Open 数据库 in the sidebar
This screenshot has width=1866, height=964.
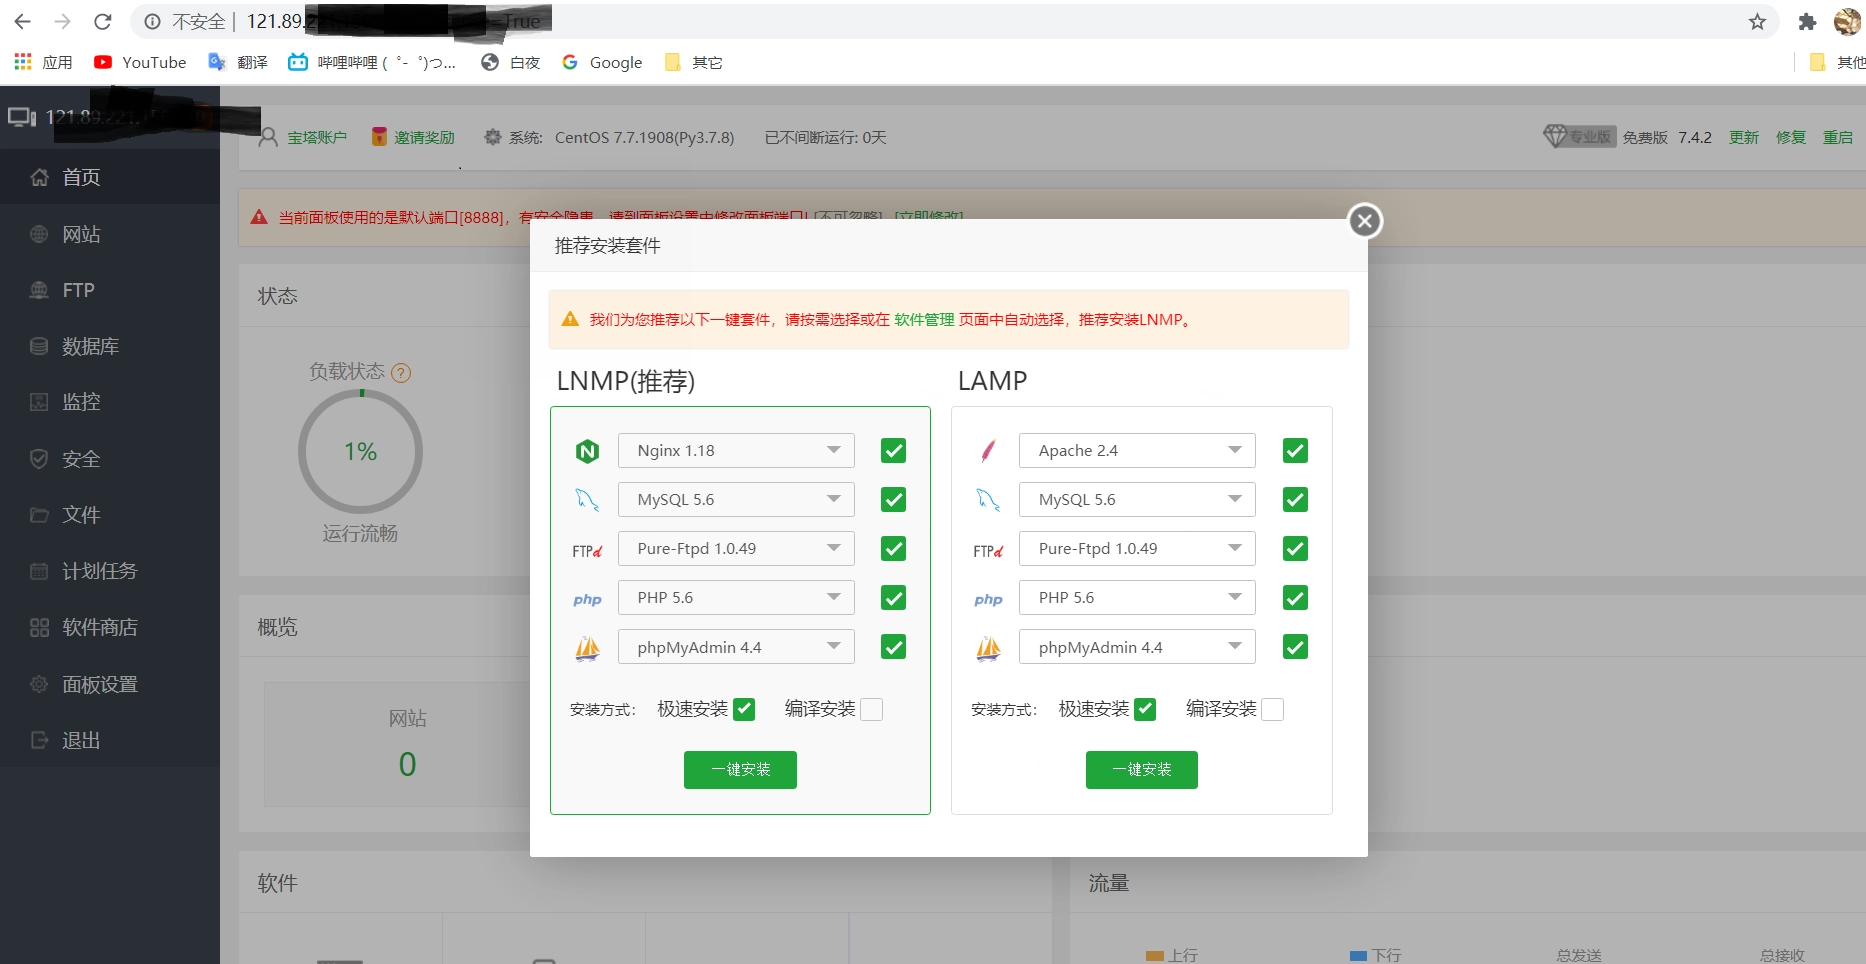(x=110, y=346)
